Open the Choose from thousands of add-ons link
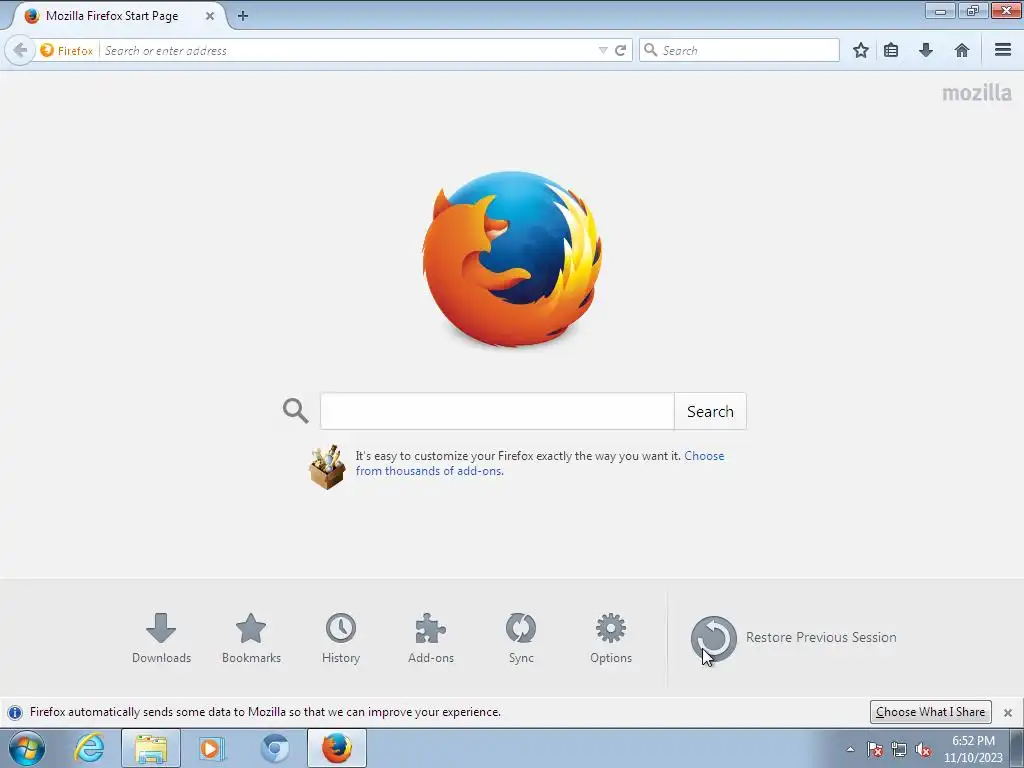Image resolution: width=1024 pixels, height=768 pixels. pyautogui.click(x=539, y=463)
